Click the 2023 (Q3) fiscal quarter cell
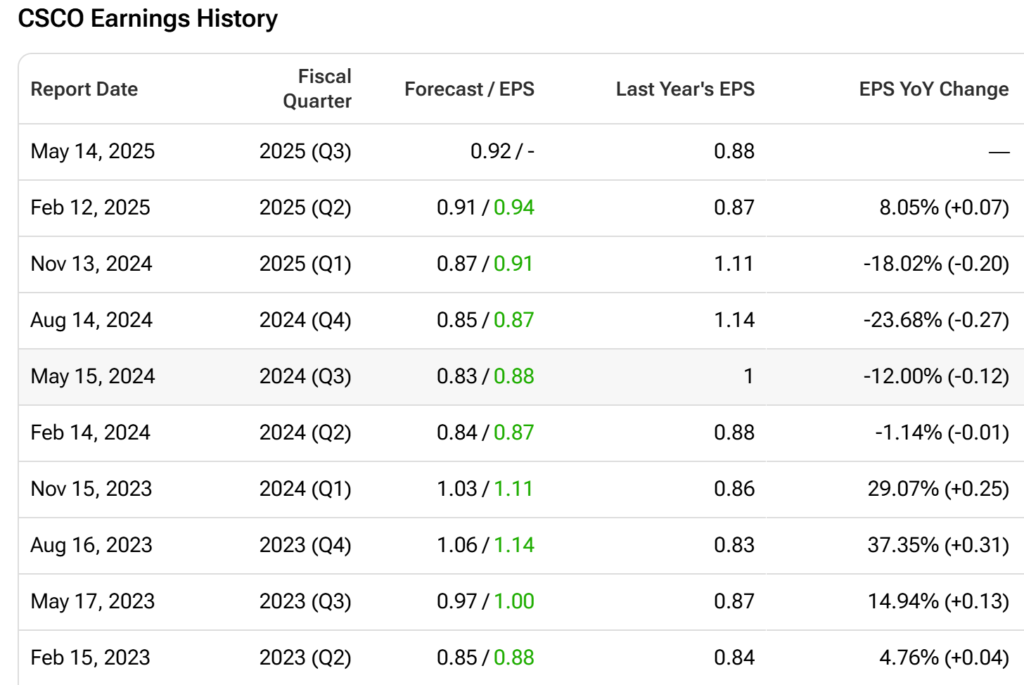 [305, 601]
